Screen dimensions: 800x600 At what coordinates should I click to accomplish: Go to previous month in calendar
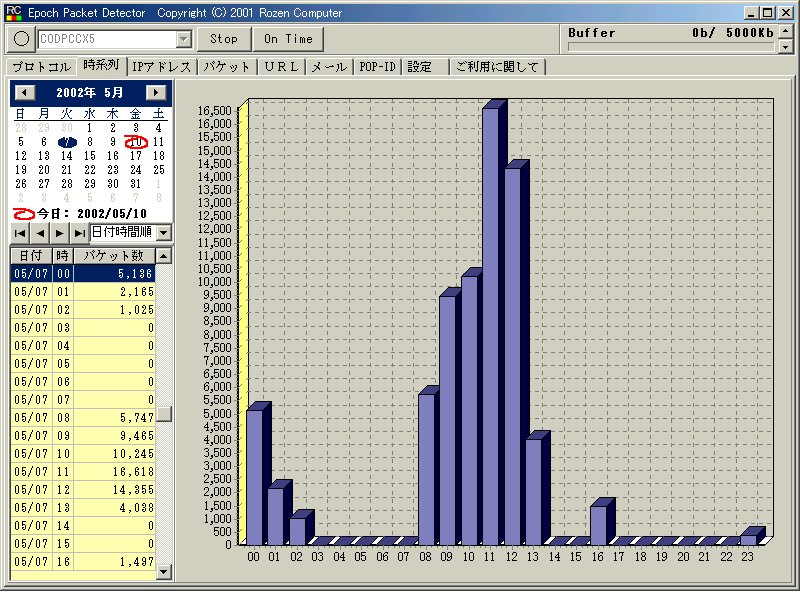(24, 92)
